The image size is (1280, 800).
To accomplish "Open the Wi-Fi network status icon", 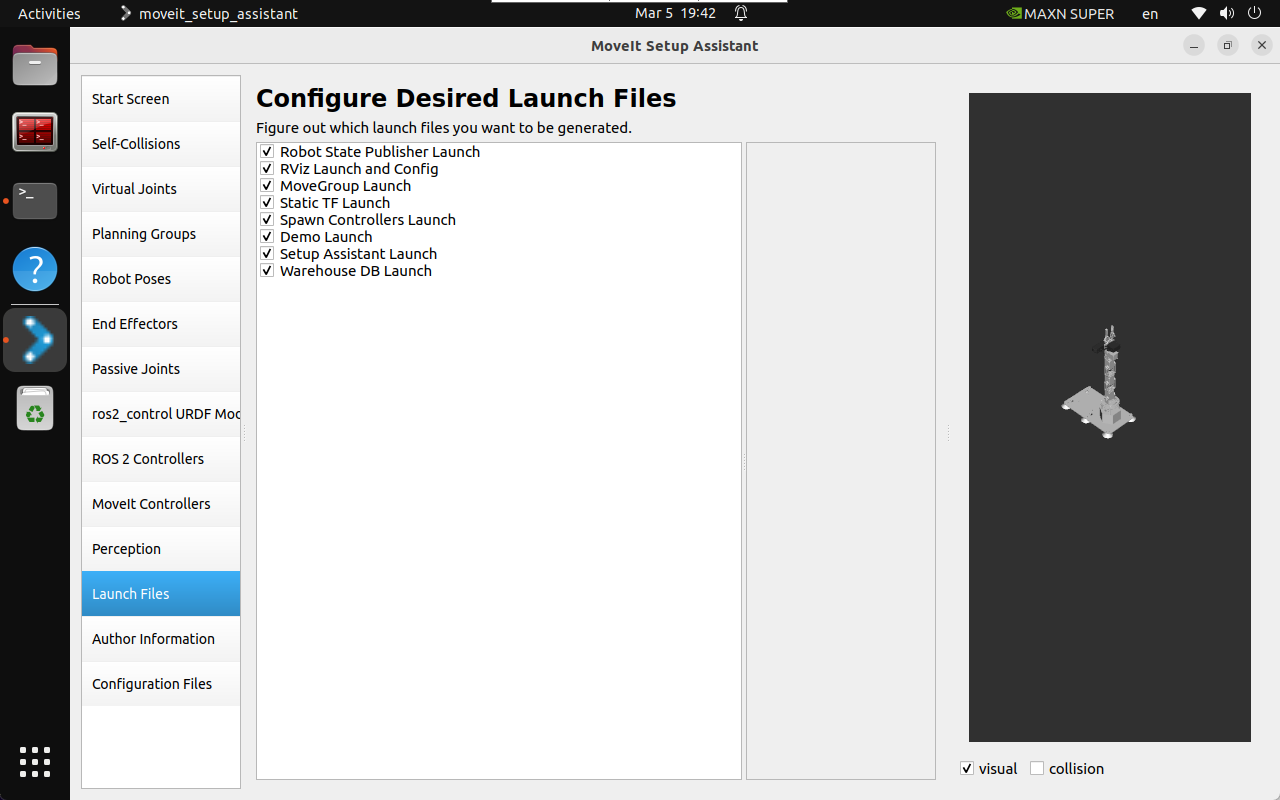I will pyautogui.click(x=1199, y=13).
